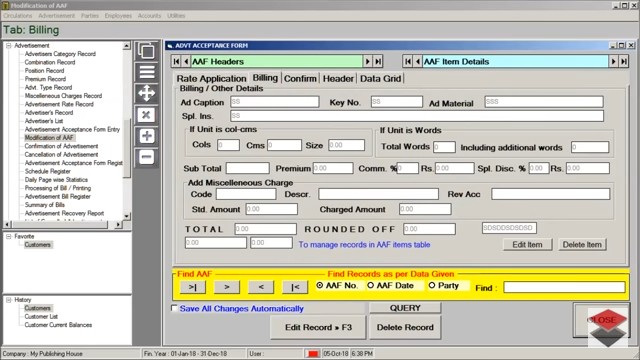
Task: Open the Accounts menu
Action: [x=149, y=16]
